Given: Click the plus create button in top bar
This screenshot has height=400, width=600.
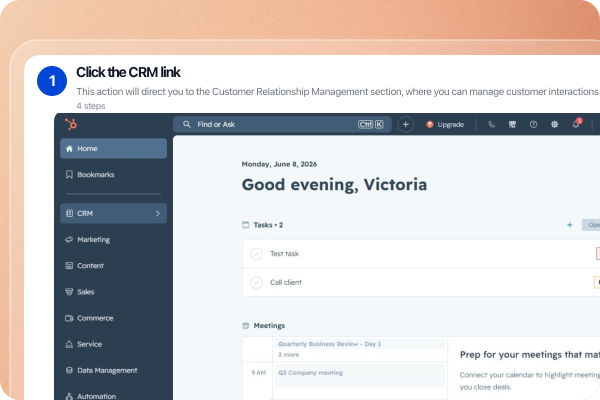Looking at the screenshot, I should click(x=406, y=124).
